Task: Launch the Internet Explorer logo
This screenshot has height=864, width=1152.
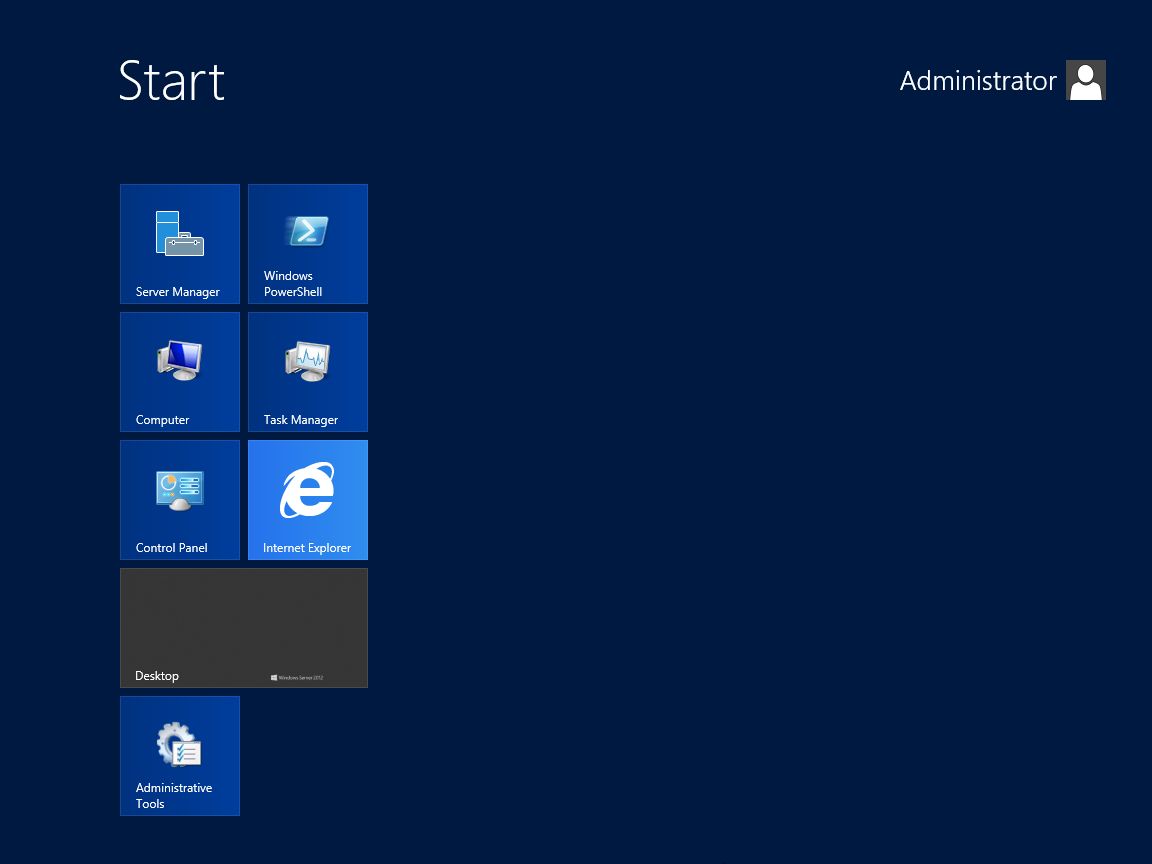Action: [307, 490]
